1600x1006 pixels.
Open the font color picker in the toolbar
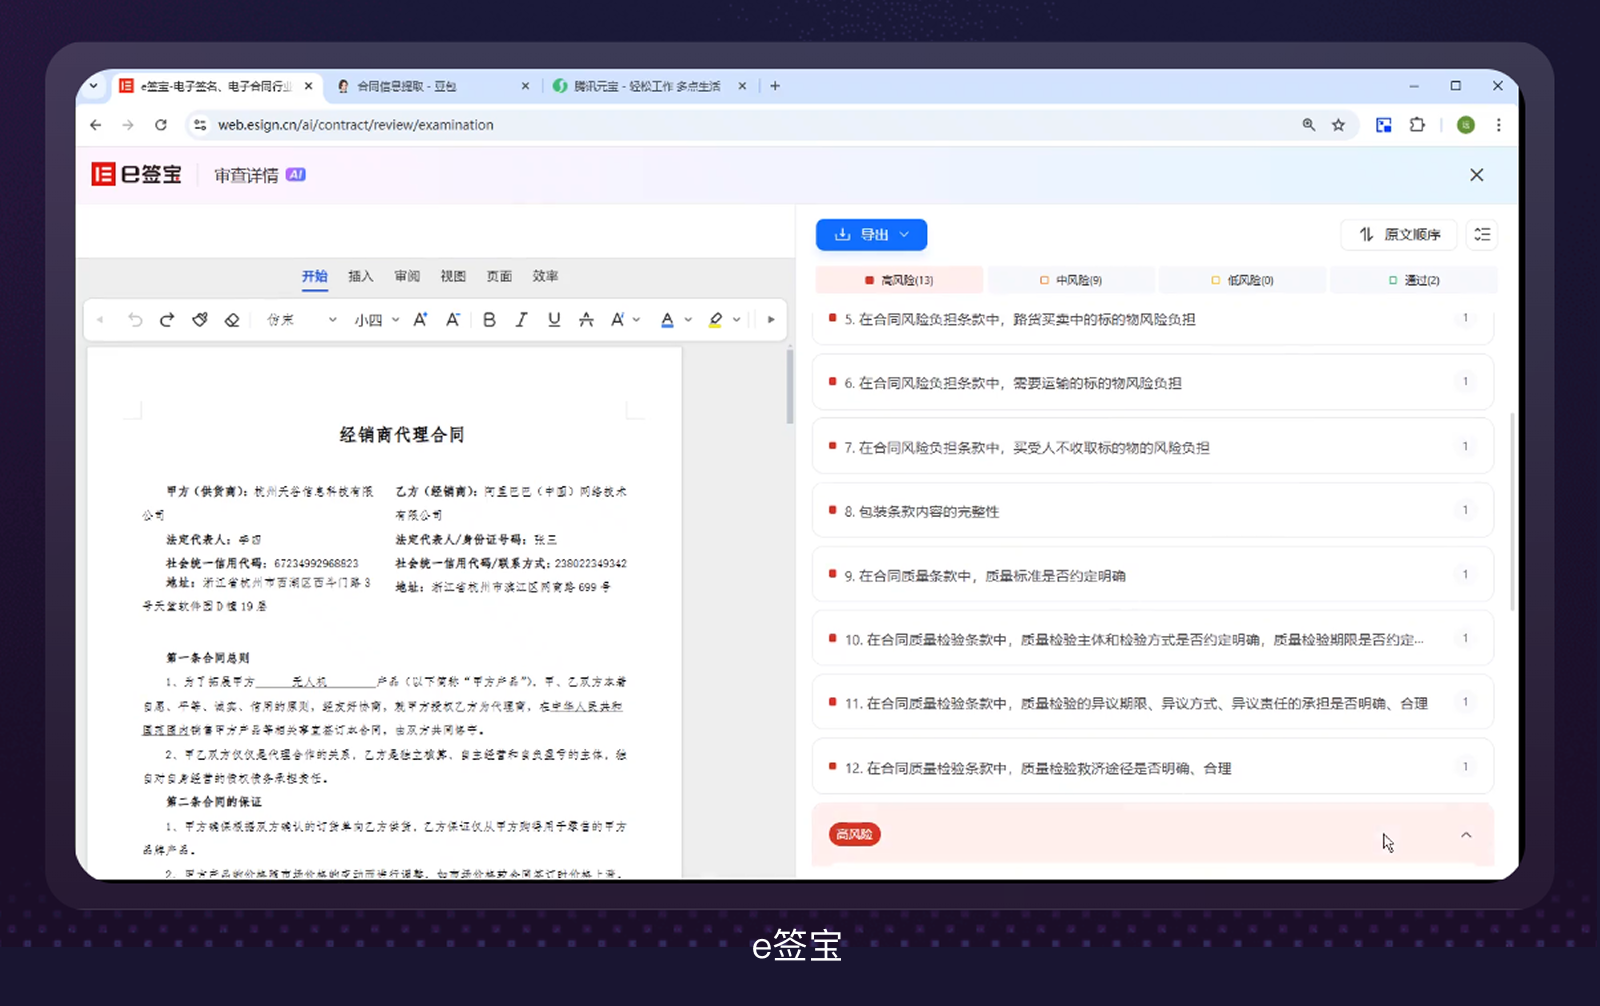point(668,319)
